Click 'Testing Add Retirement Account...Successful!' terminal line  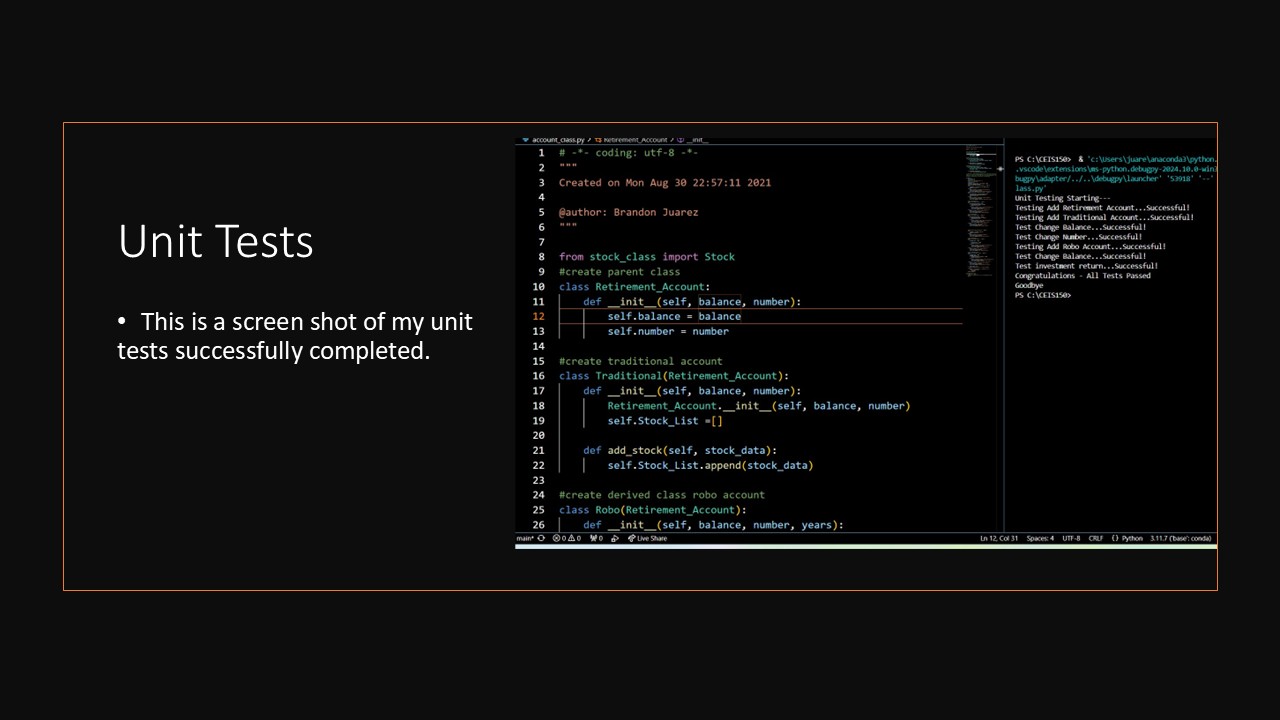click(x=1102, y=208)
